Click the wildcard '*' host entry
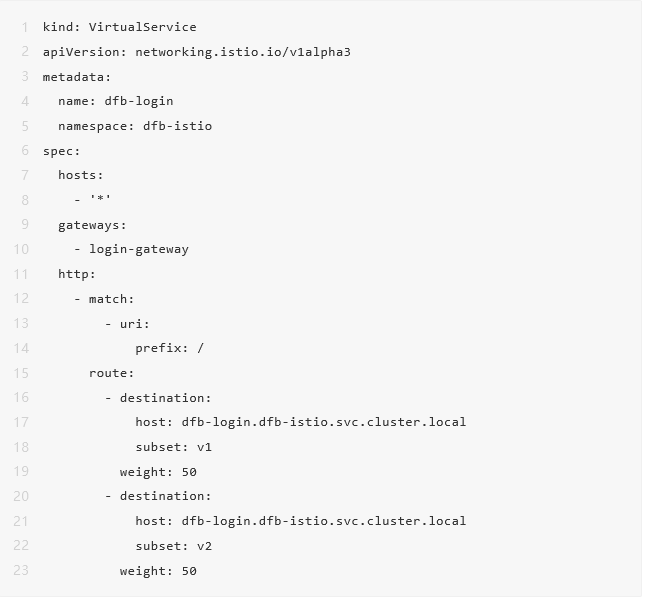This screenshot has width=645, height=599. tap(100, 199)
